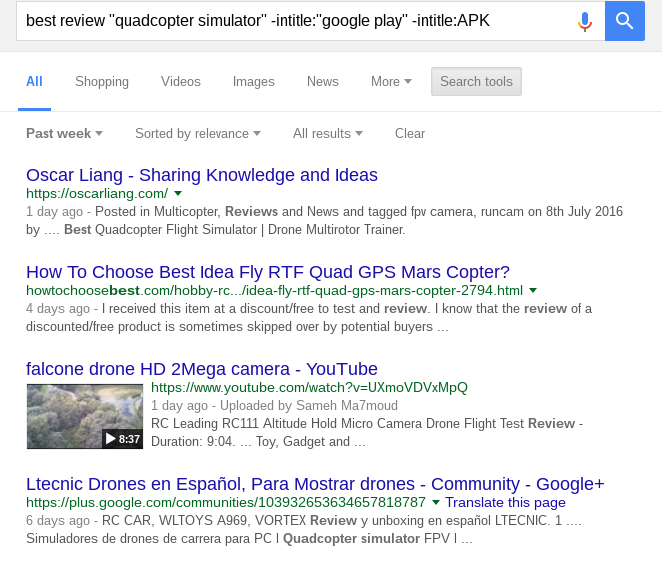Clear the applied search tool filters
The image size is (662, 565).
410,133
